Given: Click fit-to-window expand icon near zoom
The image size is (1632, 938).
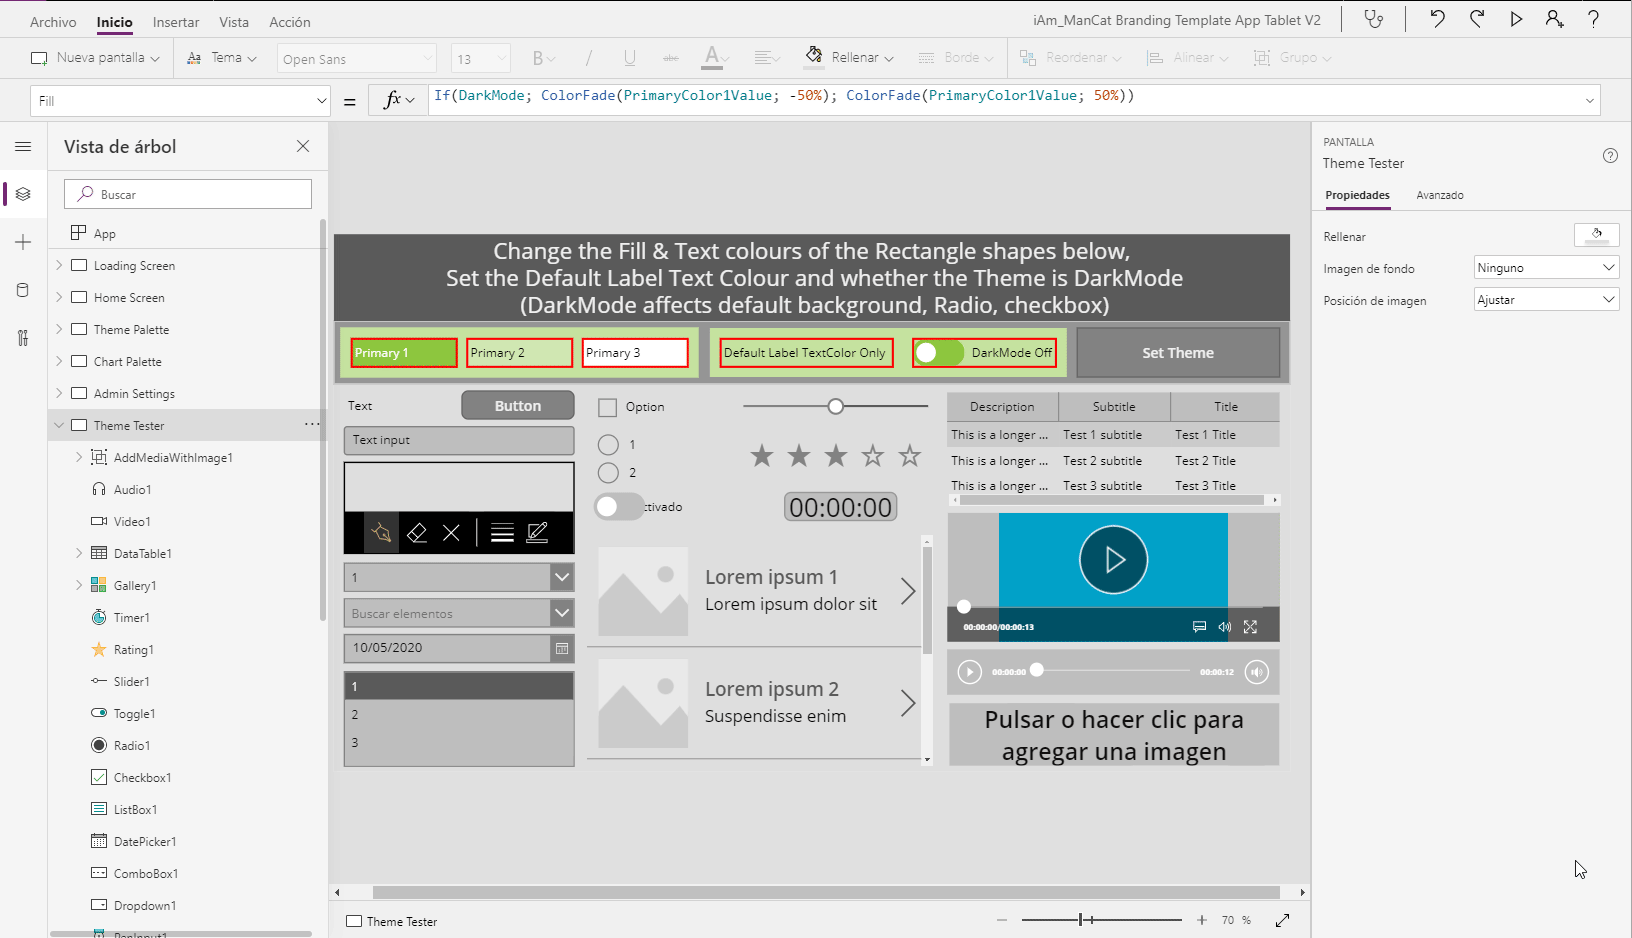Looking at the screenshot, I should pos(1283,920).
